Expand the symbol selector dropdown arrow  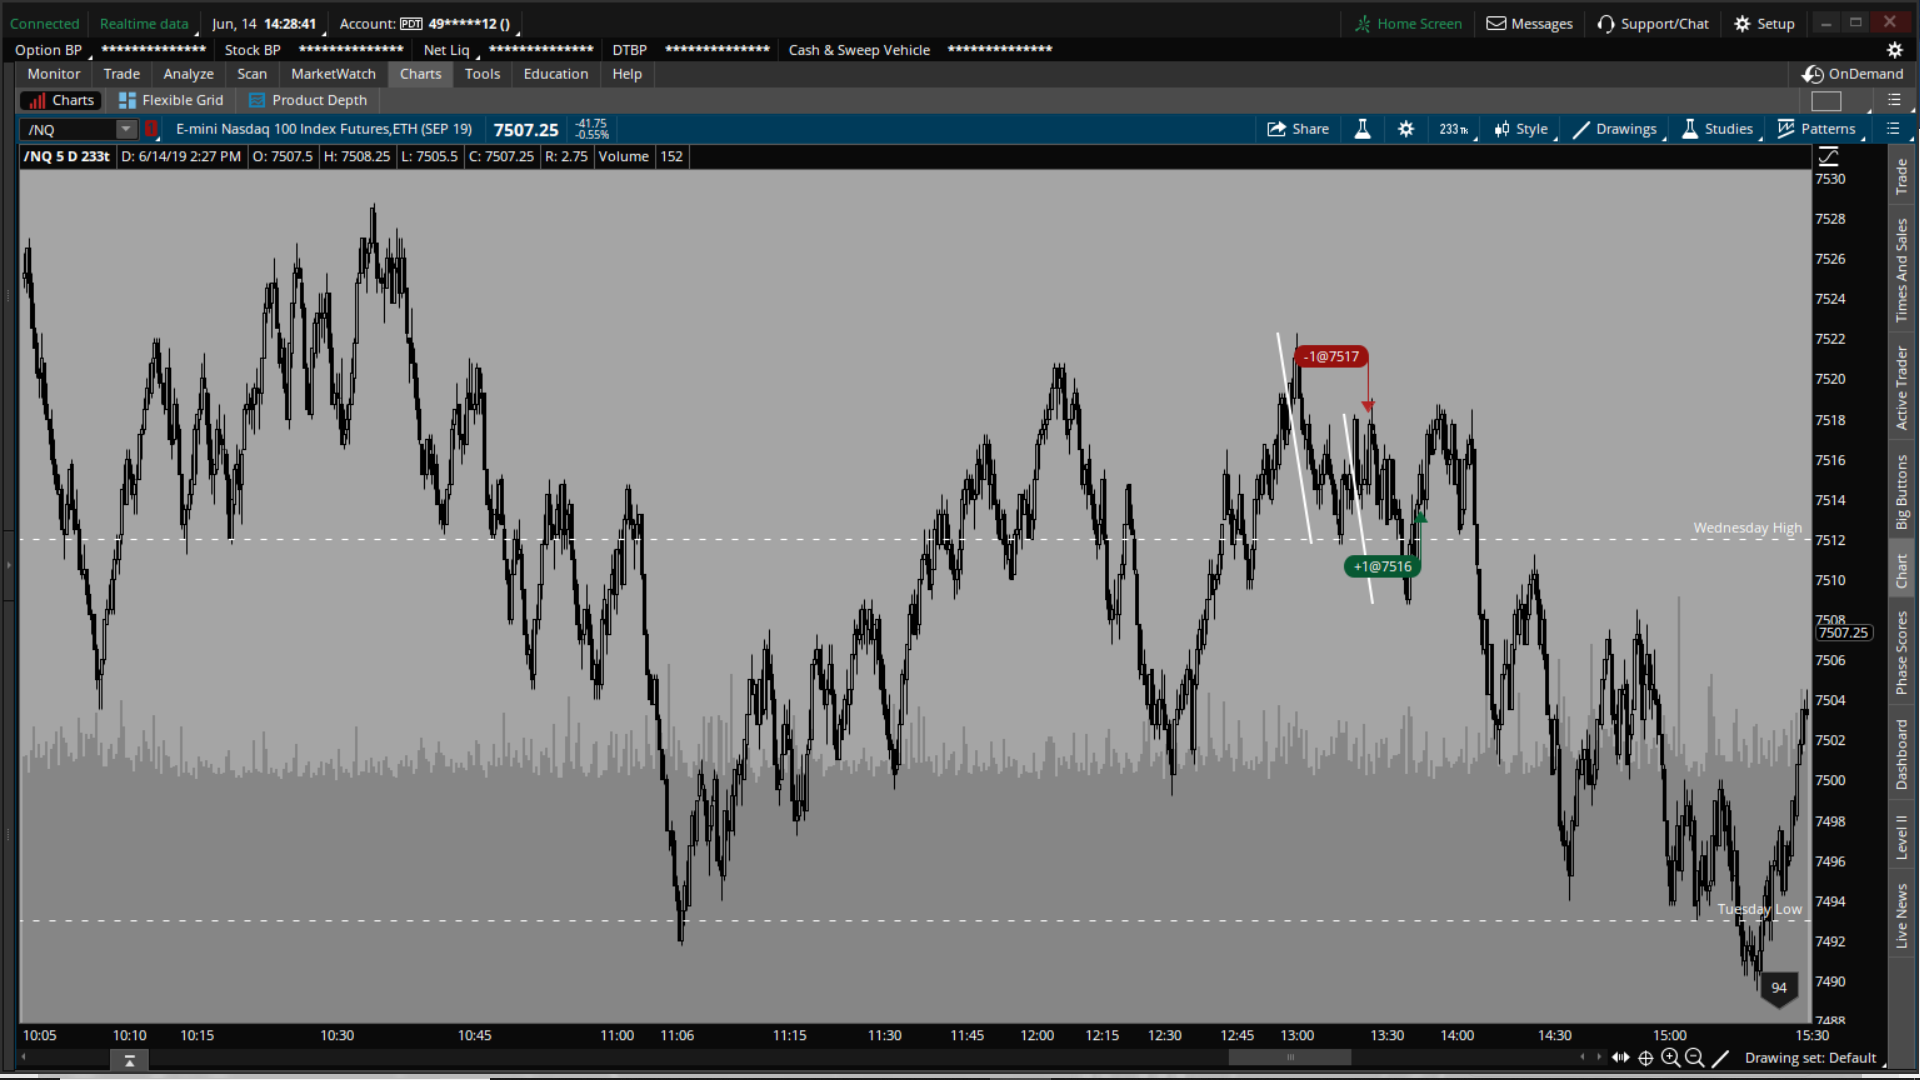pyautogui.click(x=126, y=129)
